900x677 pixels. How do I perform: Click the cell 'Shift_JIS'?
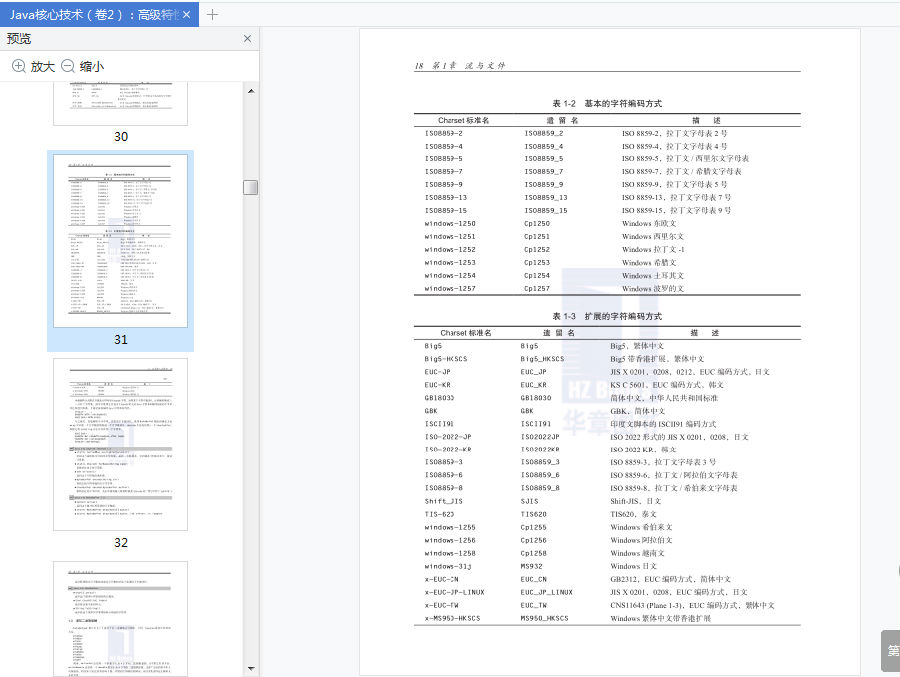coord(443,501)
